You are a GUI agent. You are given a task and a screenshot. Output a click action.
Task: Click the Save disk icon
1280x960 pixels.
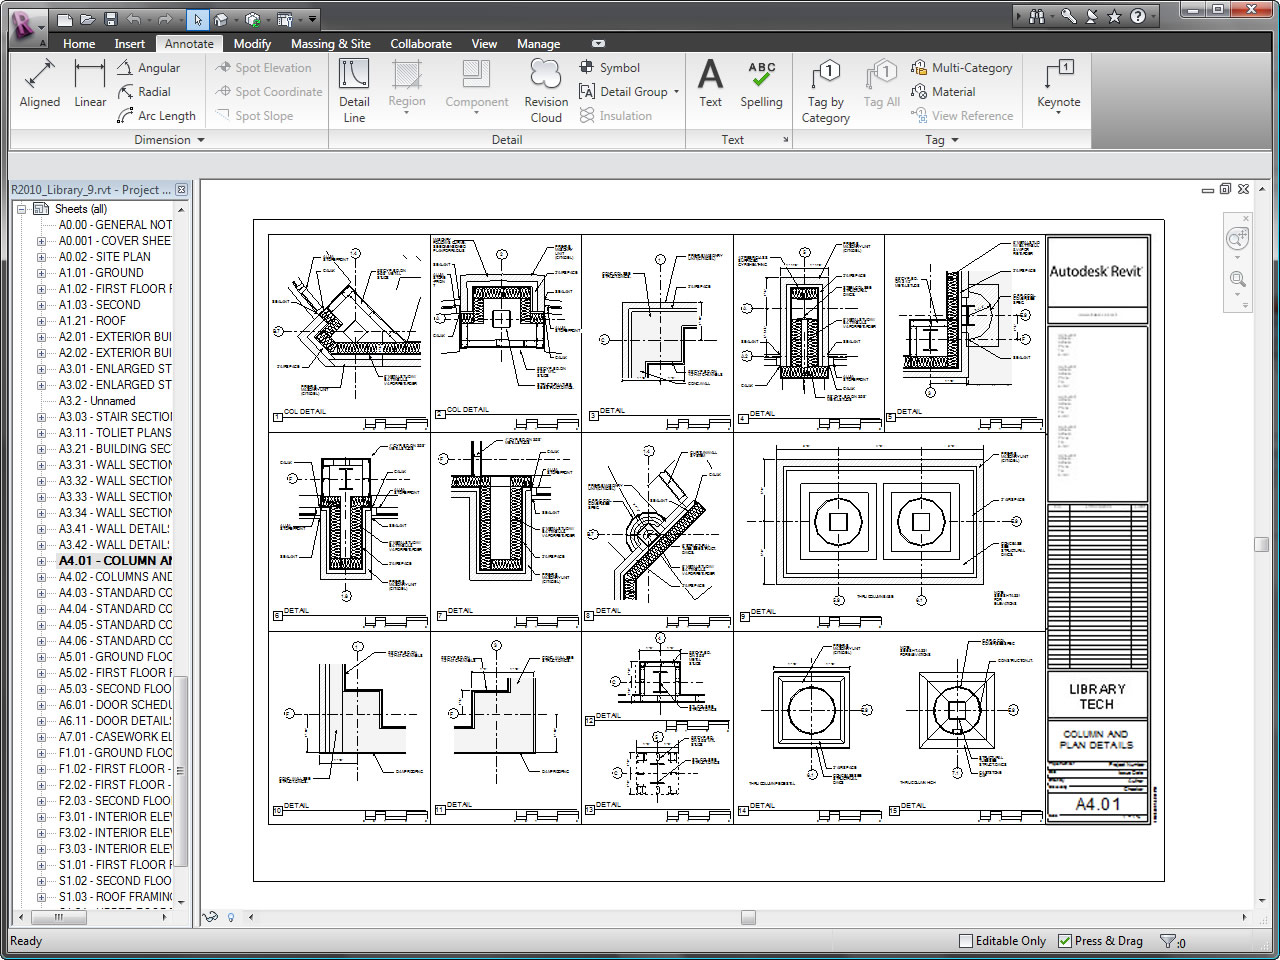point(110,19)
